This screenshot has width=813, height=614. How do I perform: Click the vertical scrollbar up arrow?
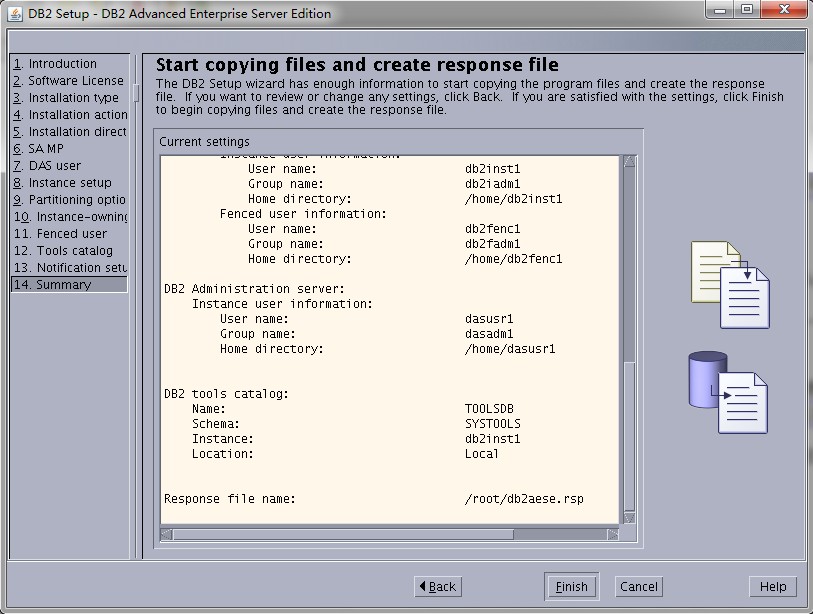[629, 161]
